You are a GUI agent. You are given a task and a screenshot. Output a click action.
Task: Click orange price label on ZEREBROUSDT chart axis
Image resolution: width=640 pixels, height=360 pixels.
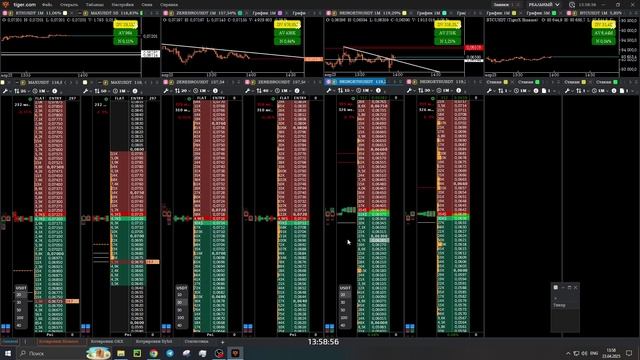tap(313, 59)
